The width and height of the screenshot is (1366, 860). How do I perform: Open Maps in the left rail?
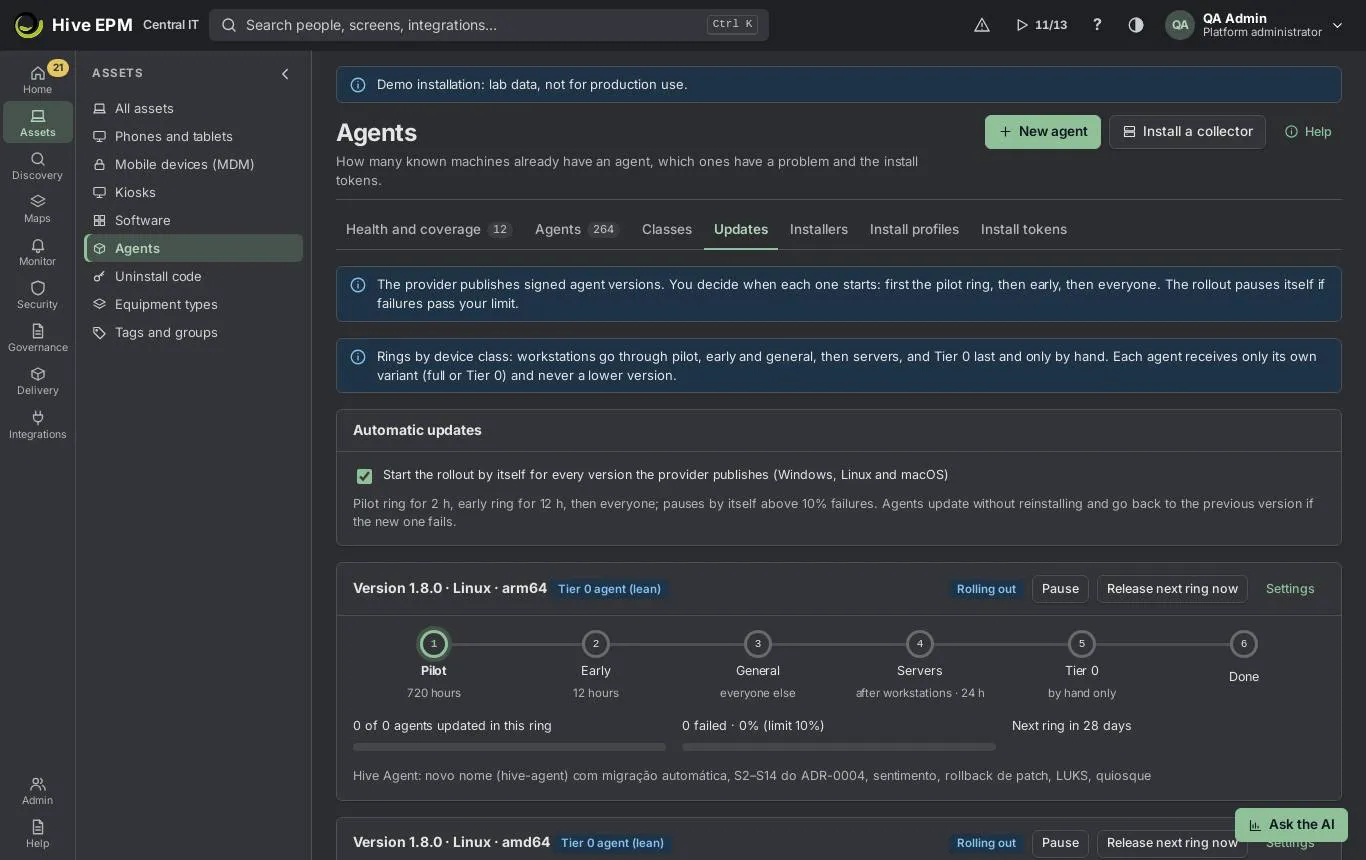point(37,209)
